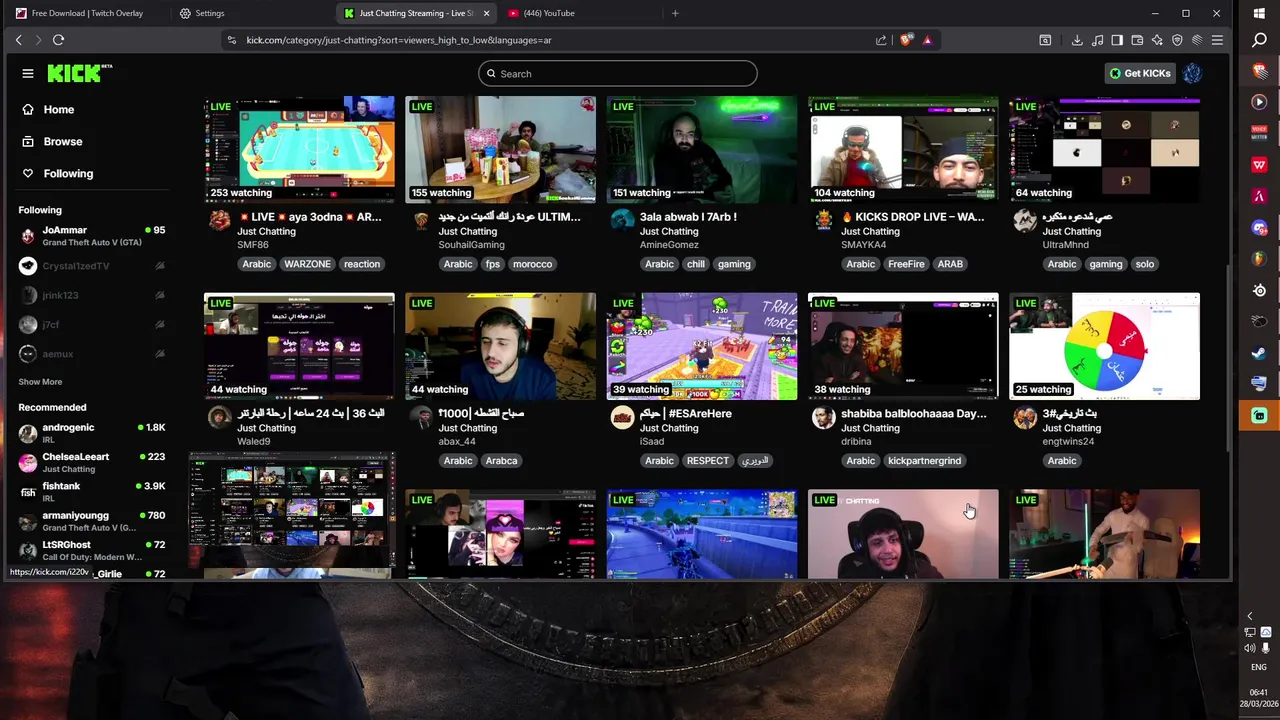
Task: Open AmineGomez channel name
Action: click(669, 245)
